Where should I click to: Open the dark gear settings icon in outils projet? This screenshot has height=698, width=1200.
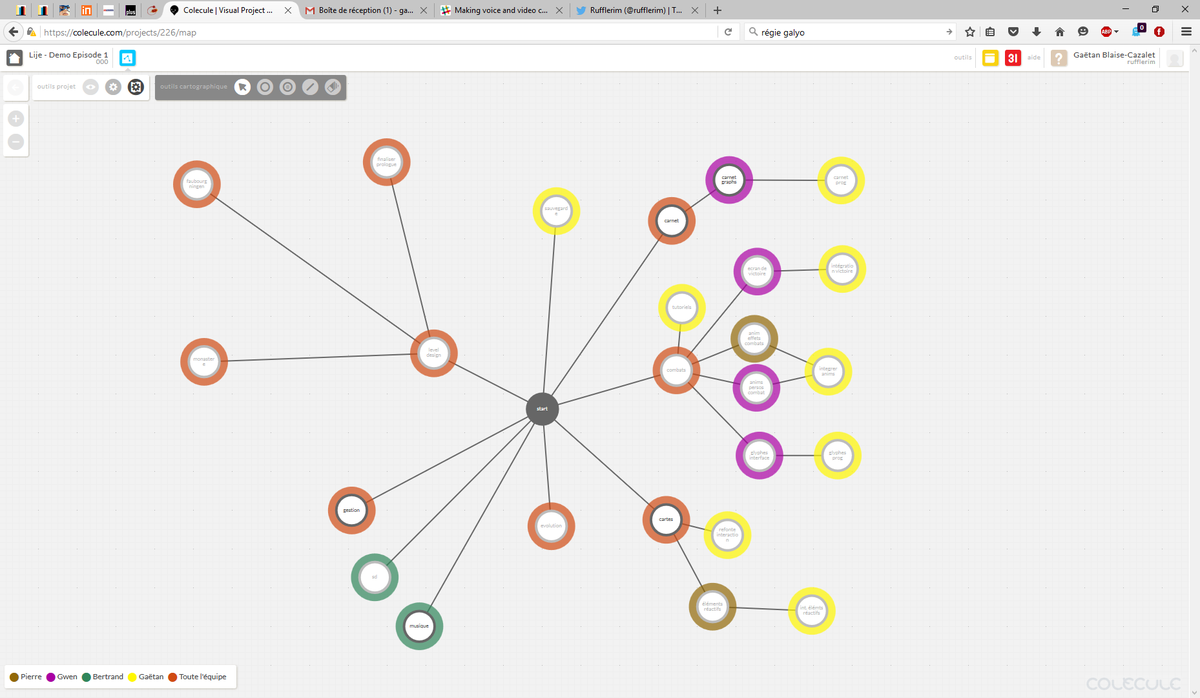pyautogui.click(x=135, y=87)
